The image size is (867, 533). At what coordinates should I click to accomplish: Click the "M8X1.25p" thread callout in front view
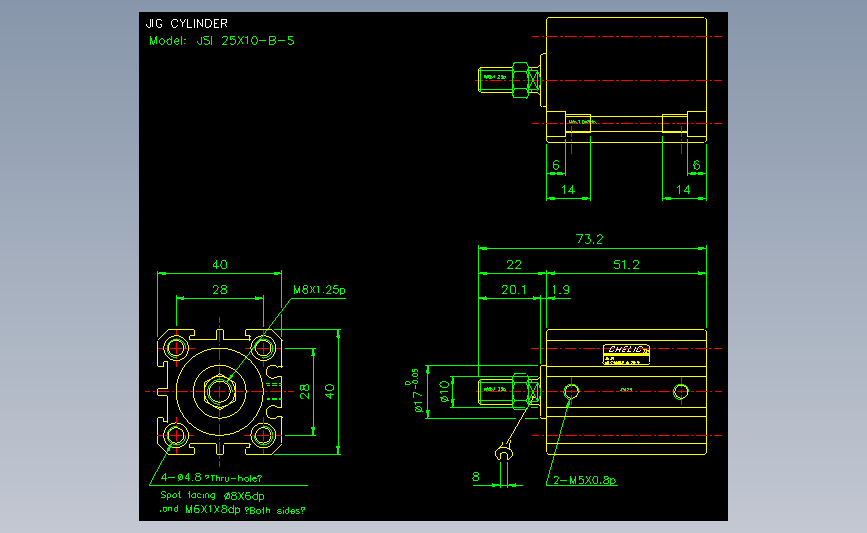[319, 290]
